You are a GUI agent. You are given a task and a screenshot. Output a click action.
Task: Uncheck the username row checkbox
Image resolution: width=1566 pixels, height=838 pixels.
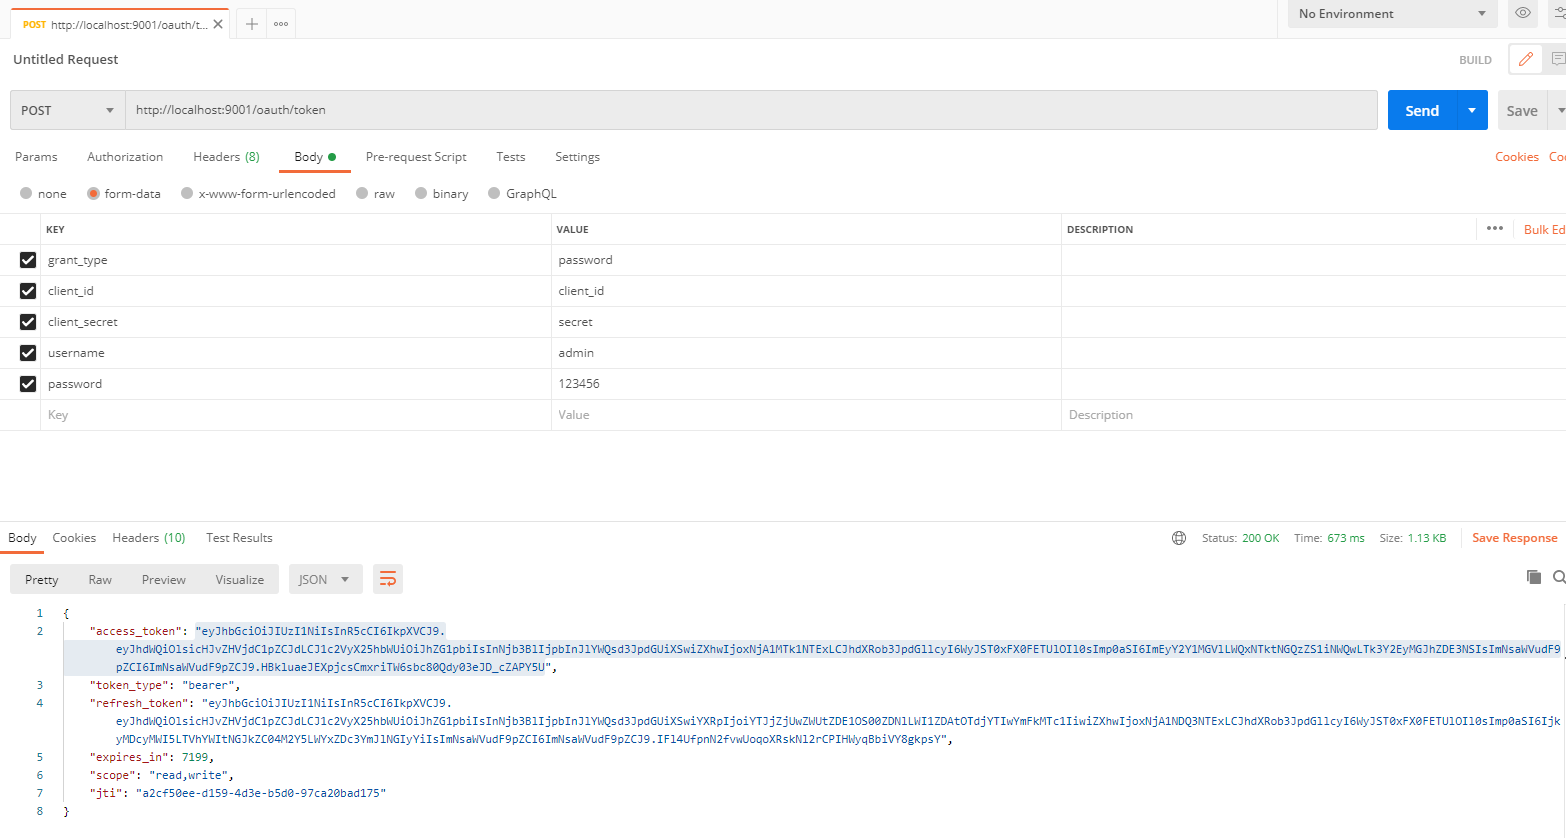click(x=28, y=353)
